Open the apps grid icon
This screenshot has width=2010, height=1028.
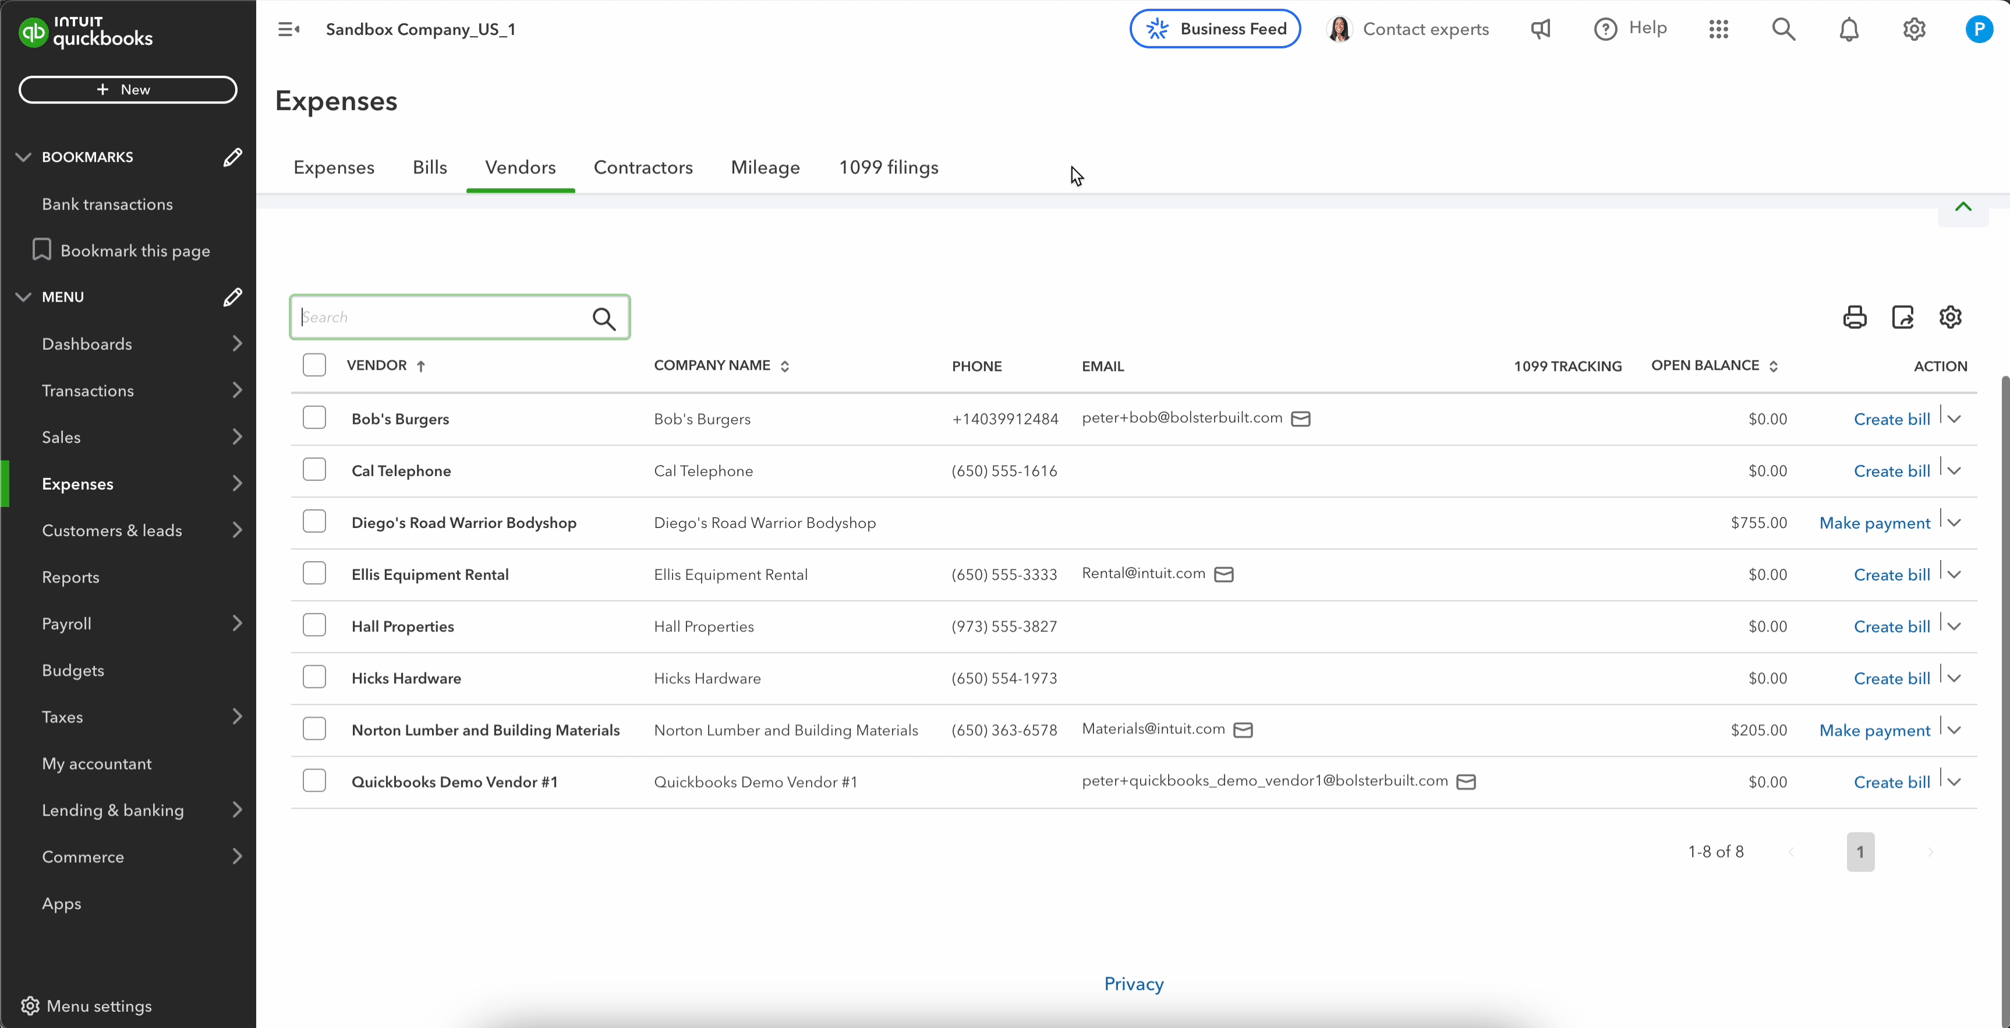click(1719, 29)
